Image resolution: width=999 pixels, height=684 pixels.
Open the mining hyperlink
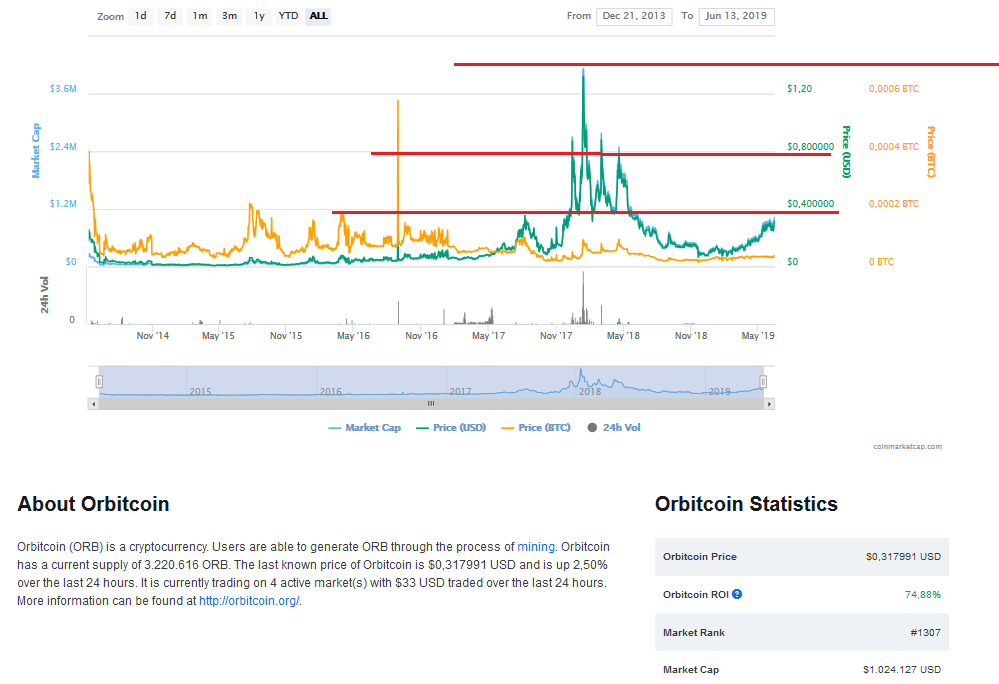coord(536,547)
